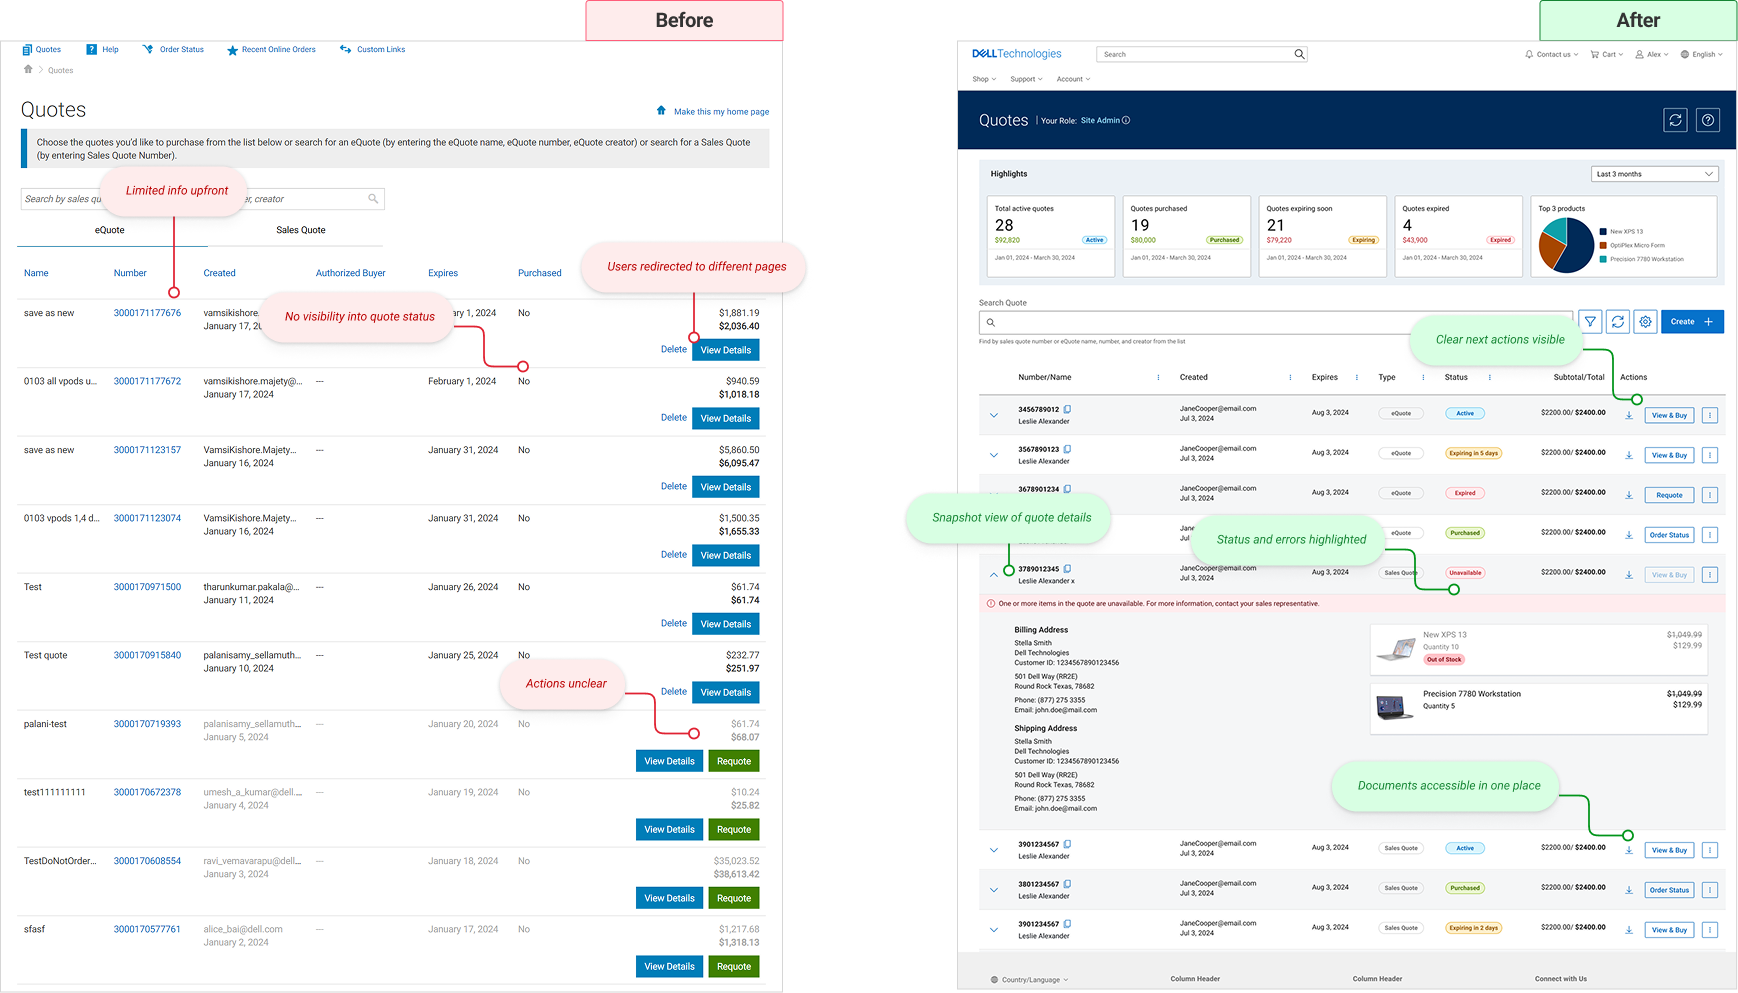Screen dimensions: 1738x993
Task: Click the search magnifier in Before search box
Action: tap(373, 199)
